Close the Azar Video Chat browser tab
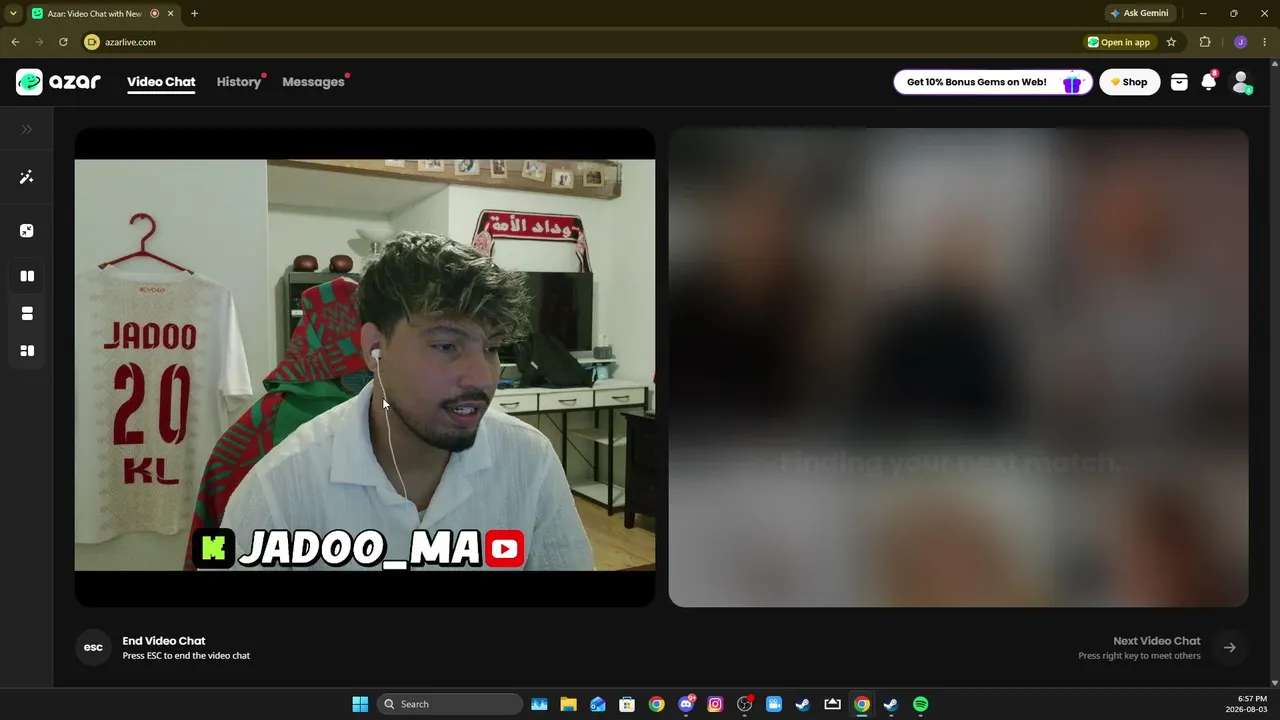Screen dimensions: 1280x720 click(171, 13)
